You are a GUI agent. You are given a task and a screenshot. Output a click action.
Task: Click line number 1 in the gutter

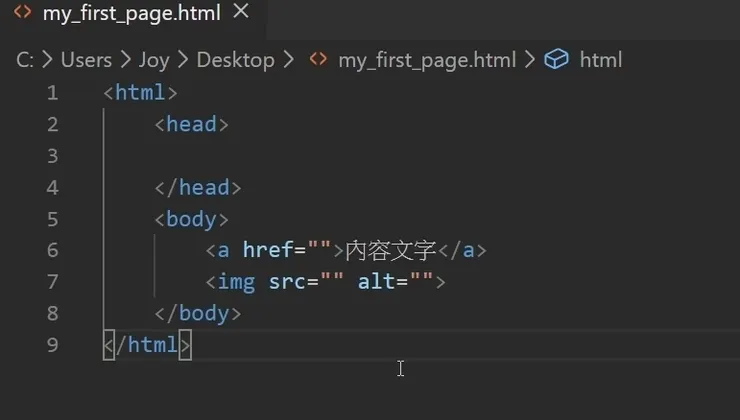click(52, 93)
